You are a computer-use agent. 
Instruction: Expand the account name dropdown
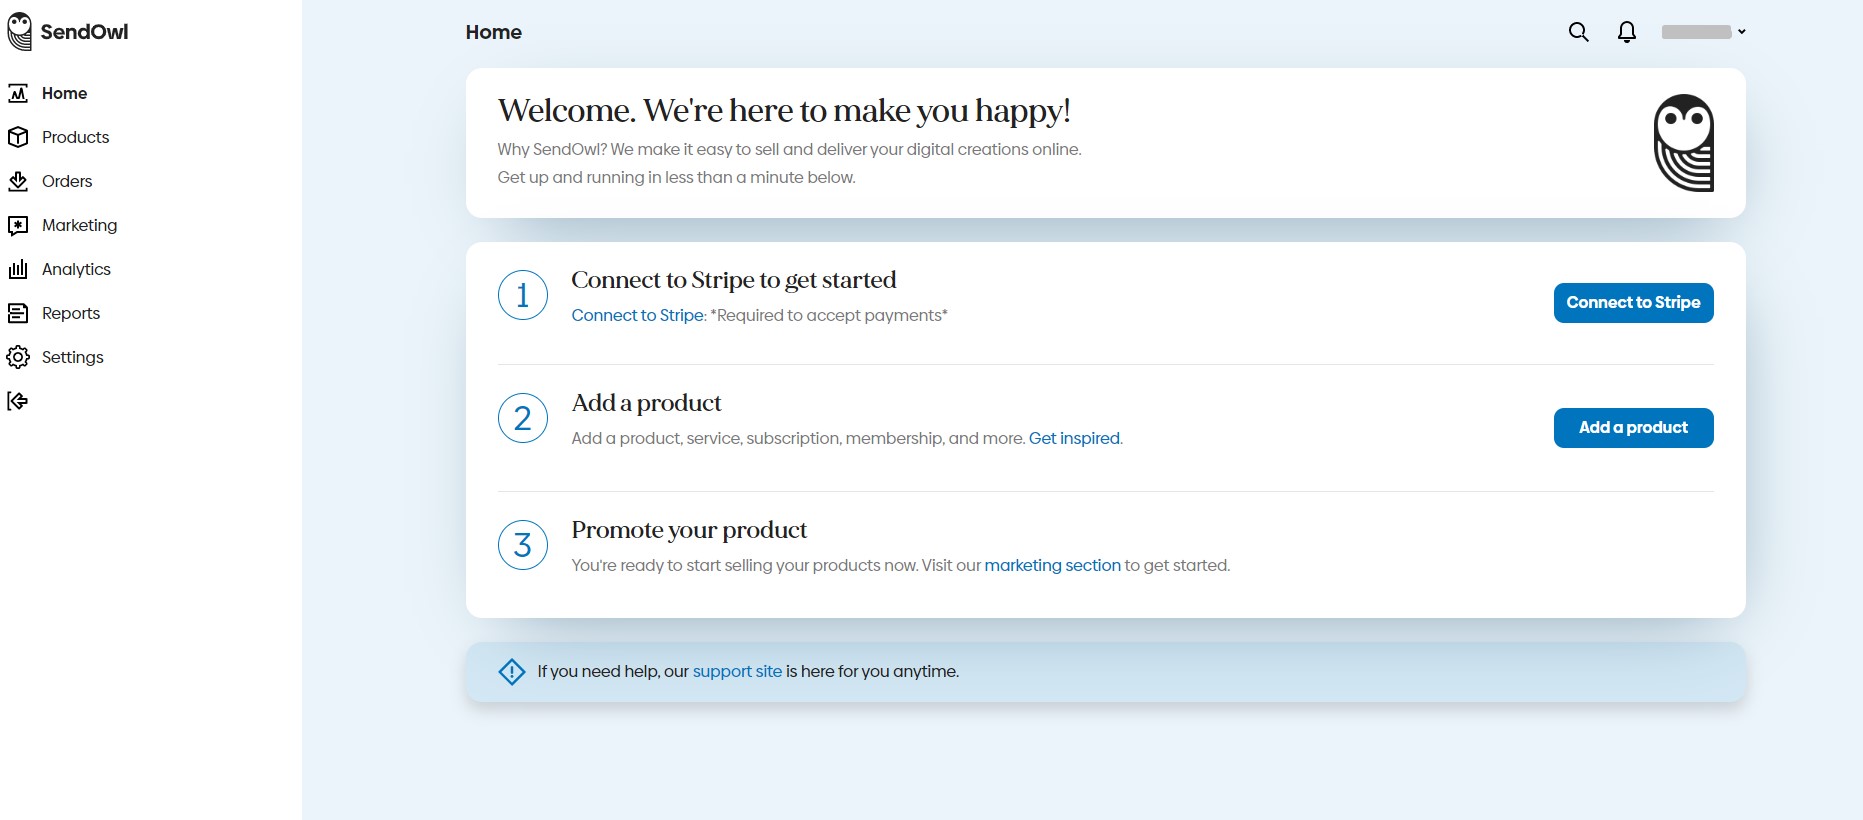[x=1704, y=32]
